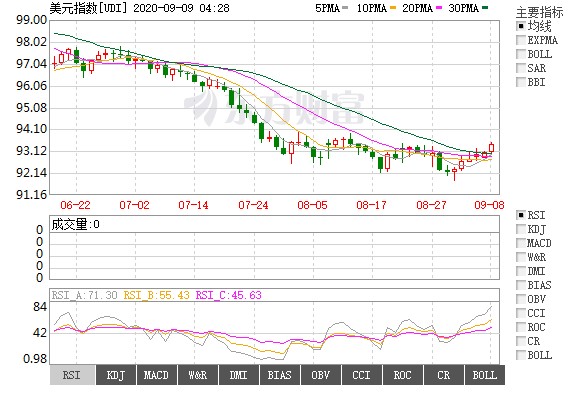Click the latest candlestick at 09-08
Image resolution: width=571 pixels, height=398 pixels.
(491, 147)
